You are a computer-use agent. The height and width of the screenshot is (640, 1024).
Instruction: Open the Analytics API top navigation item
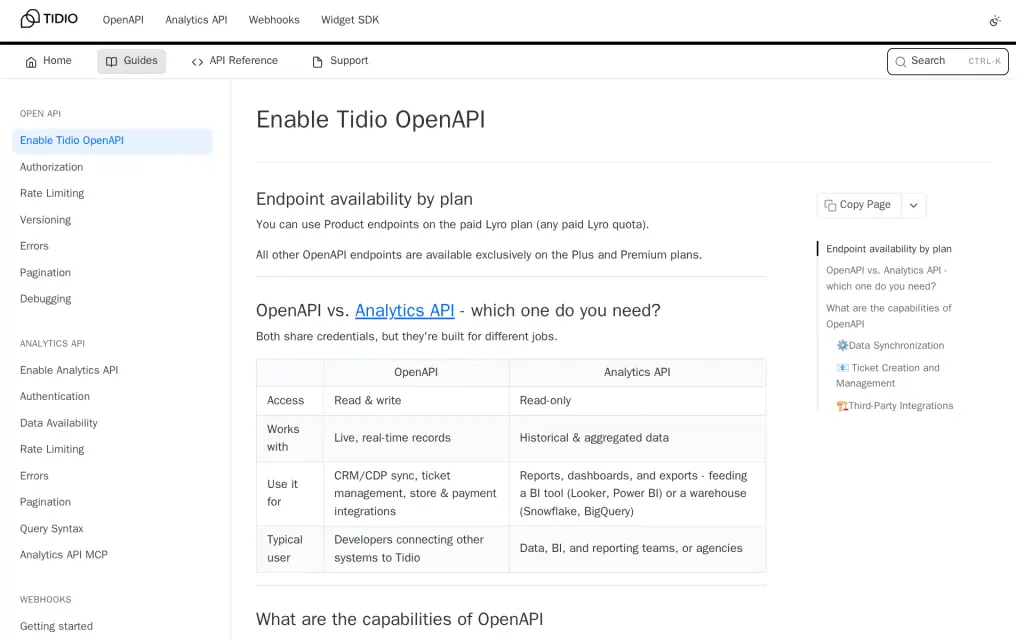[196, 20]
